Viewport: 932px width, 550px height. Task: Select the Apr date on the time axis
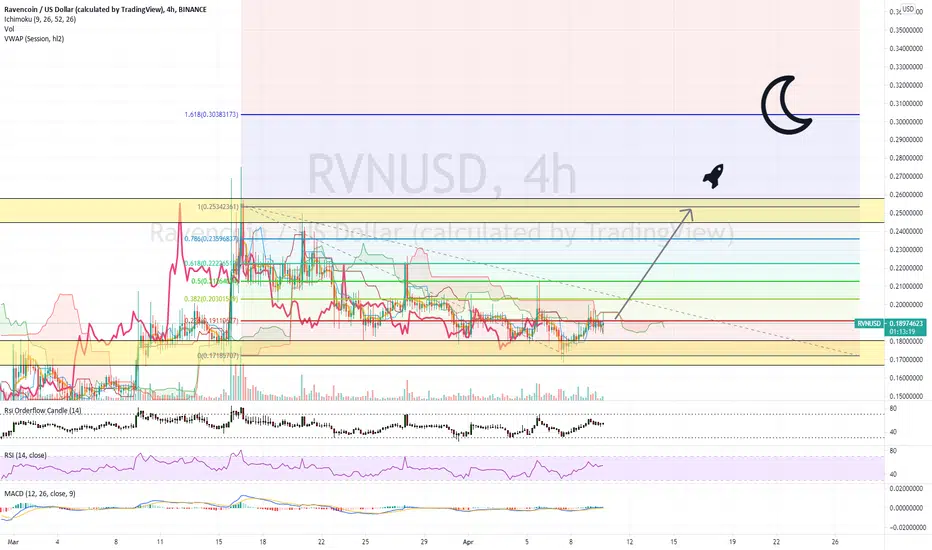pos(468,542)
